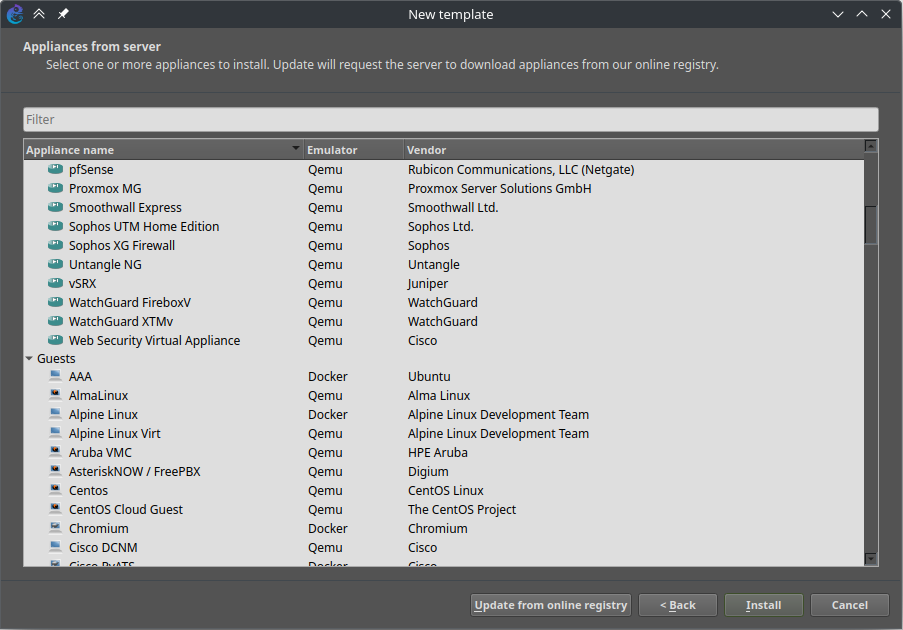The width and height of the screenshot is (903, 630).
Task: Click the Filter input field
Action: pyautogui.click(x=451, y=119)
